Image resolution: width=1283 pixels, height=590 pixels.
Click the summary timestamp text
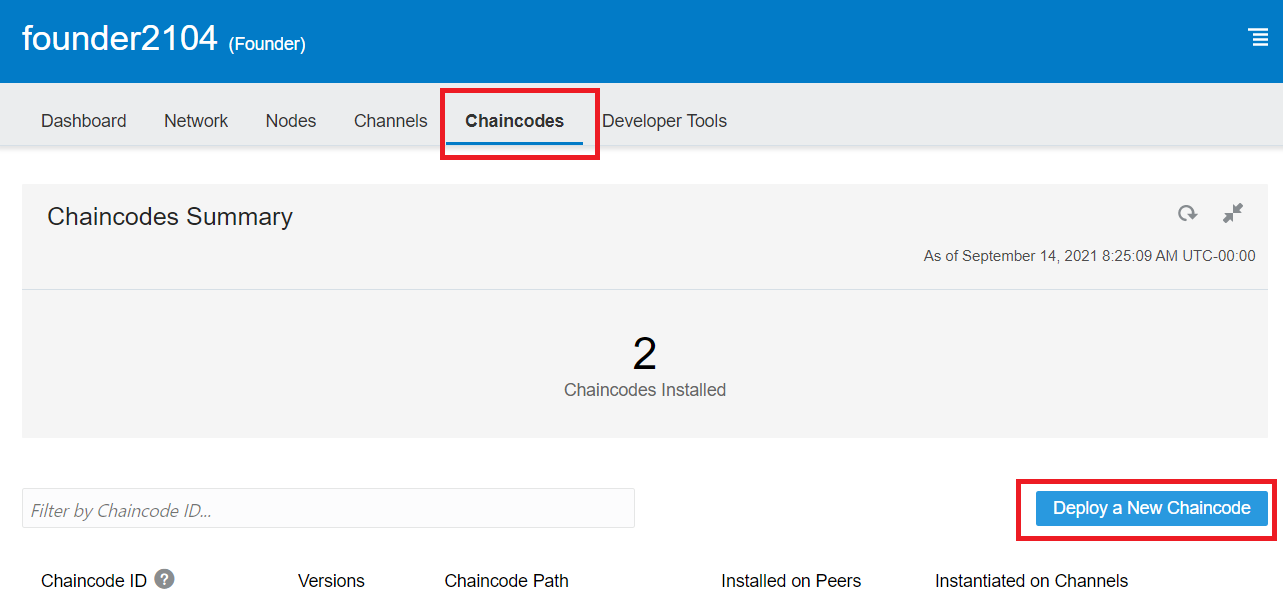point(1088,255)
